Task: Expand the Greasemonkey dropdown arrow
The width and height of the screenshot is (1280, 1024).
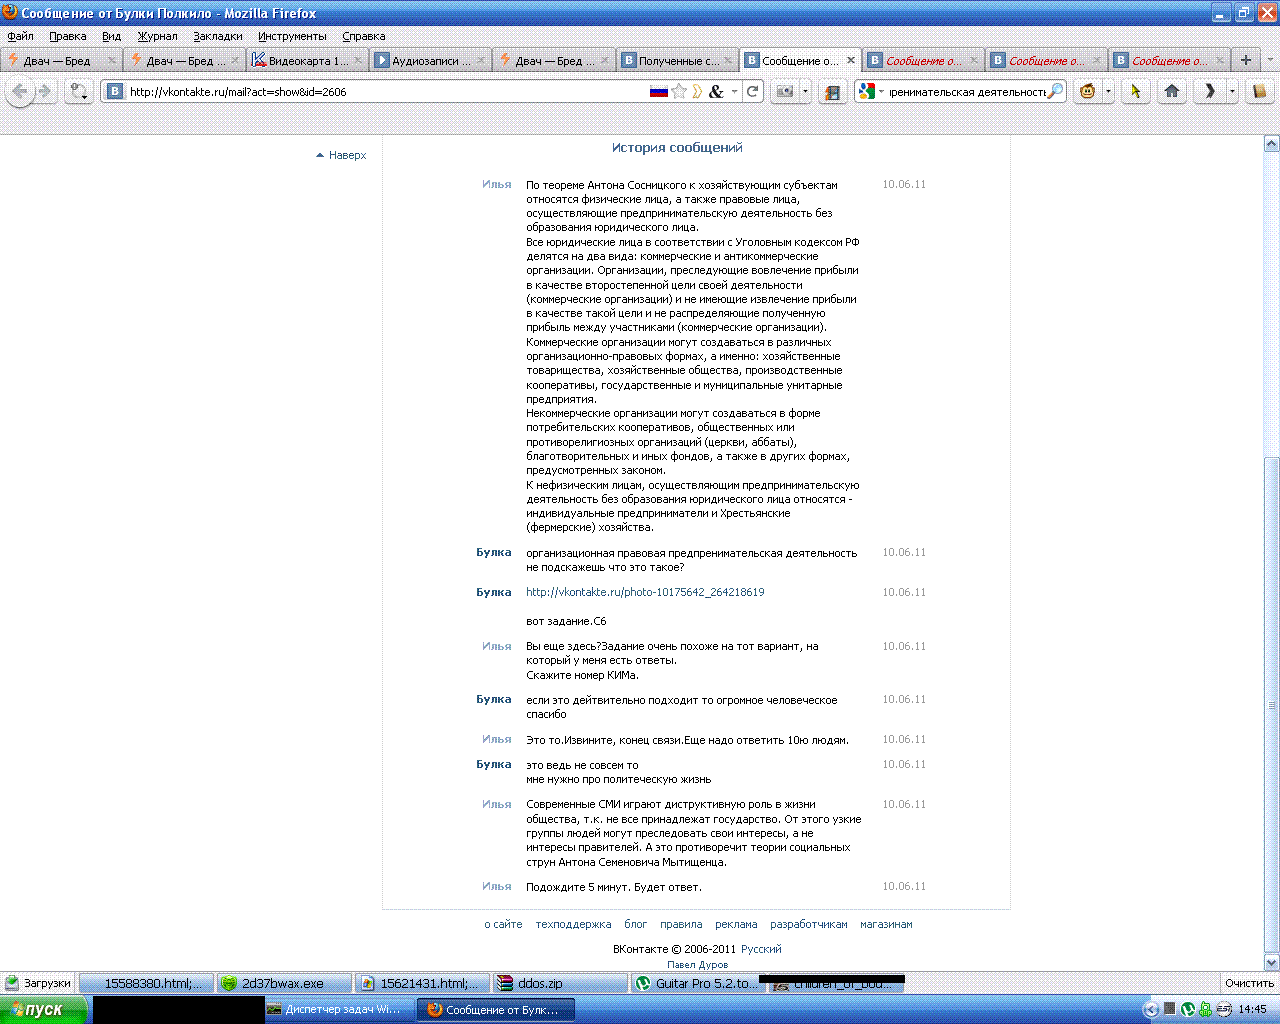Action: pos(1108,91)
